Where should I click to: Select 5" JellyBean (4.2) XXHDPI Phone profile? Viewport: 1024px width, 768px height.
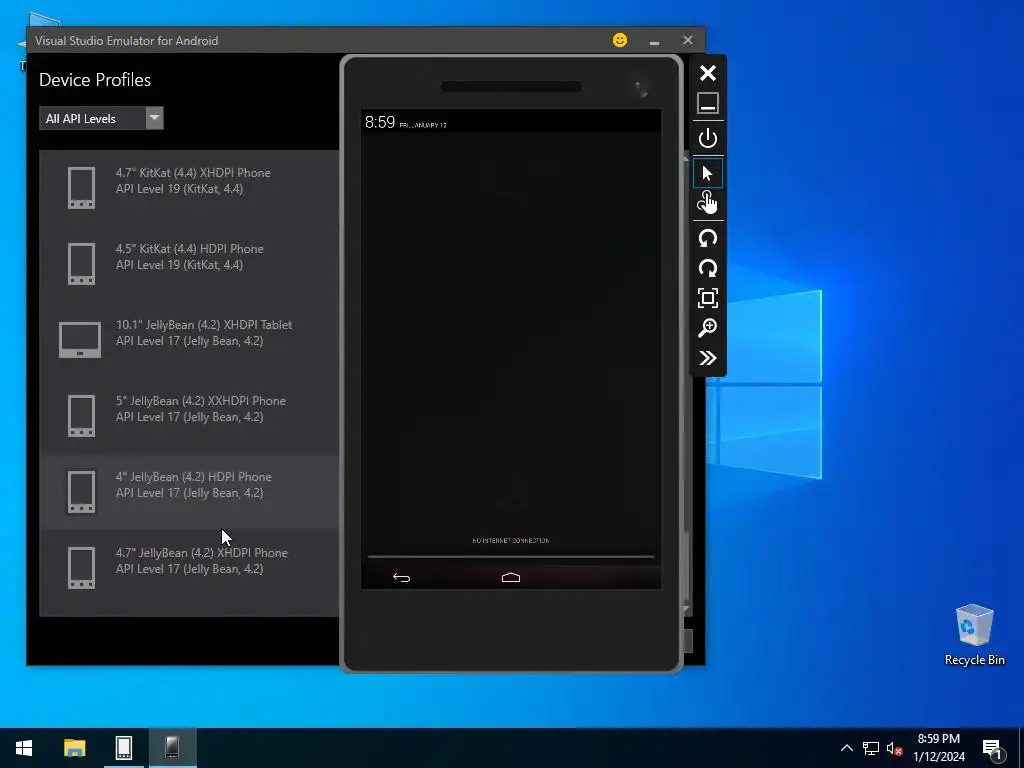click(189, 415)
